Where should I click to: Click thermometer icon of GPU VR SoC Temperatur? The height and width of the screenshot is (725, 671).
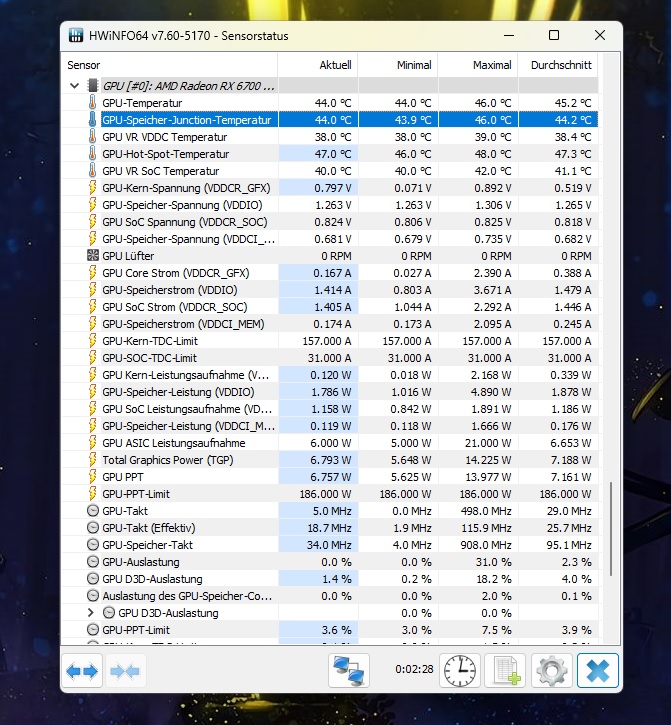point(92,171)
